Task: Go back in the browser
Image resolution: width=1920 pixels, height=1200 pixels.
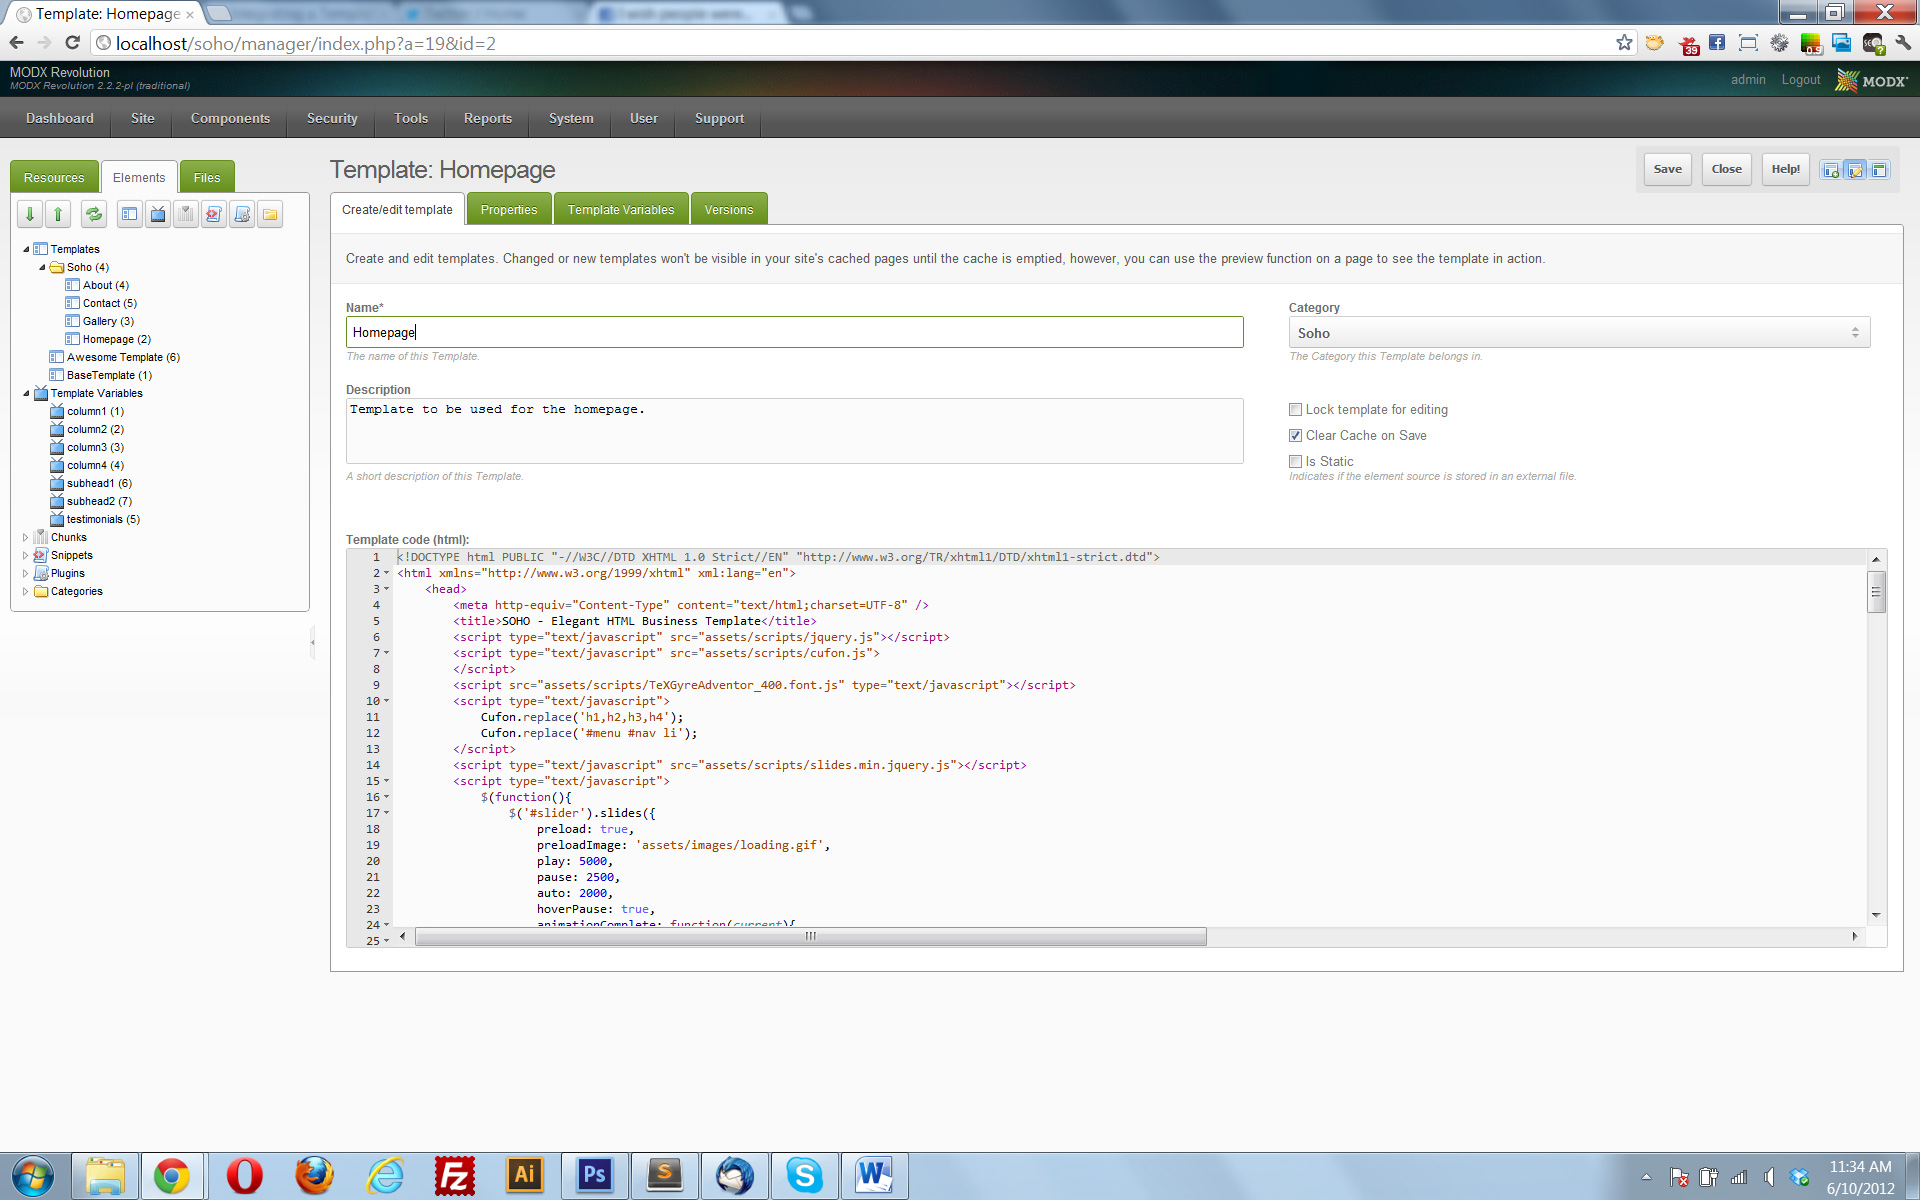Action: 16,43
